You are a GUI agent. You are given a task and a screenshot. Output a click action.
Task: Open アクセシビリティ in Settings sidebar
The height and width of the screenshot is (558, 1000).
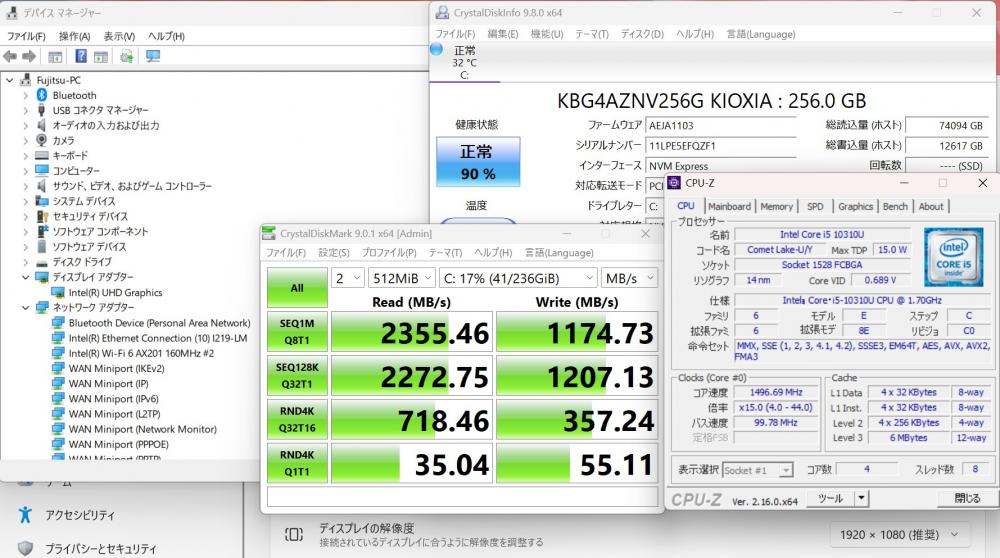coord(80,515)
